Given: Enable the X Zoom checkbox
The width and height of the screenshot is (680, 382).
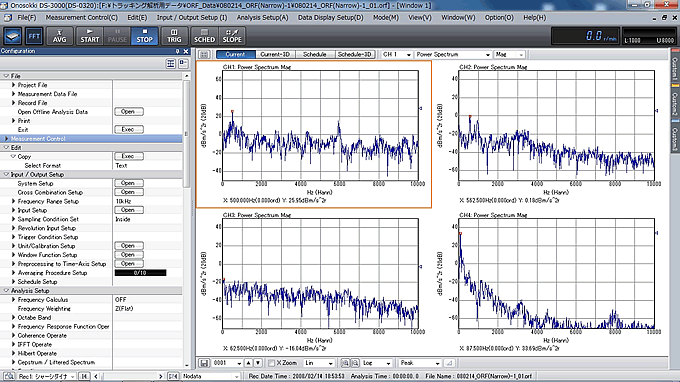Looking at the screenshot, I should (271, 363).
